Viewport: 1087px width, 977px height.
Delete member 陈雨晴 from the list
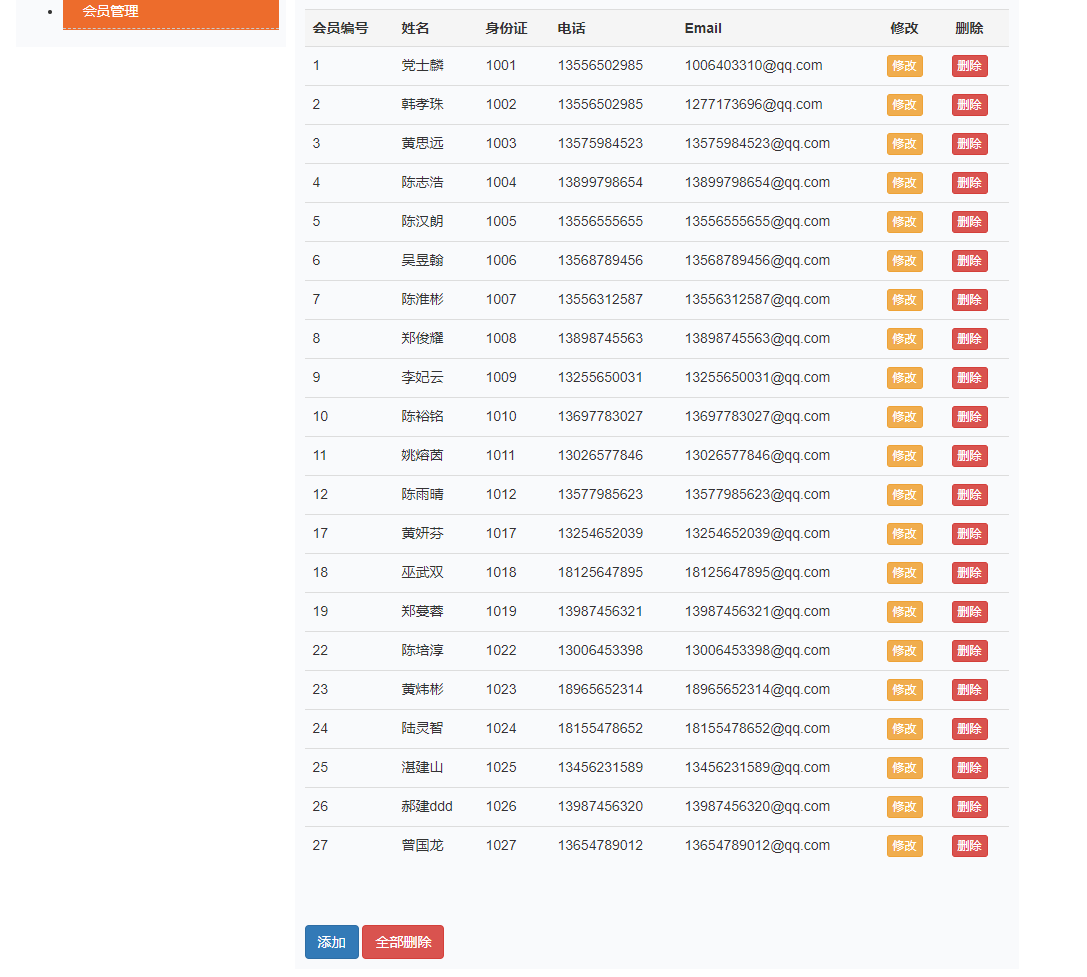[969, 494]
